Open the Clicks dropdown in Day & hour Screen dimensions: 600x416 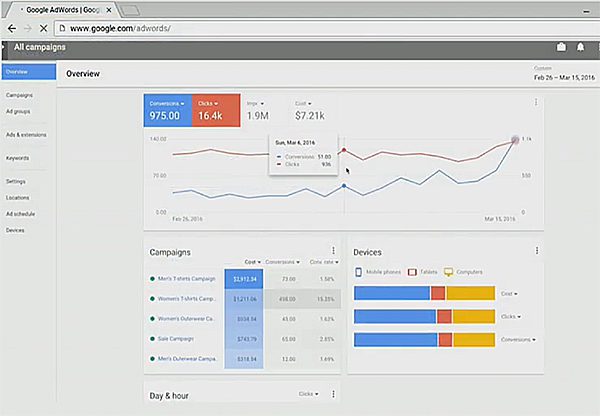coord(308,394)
